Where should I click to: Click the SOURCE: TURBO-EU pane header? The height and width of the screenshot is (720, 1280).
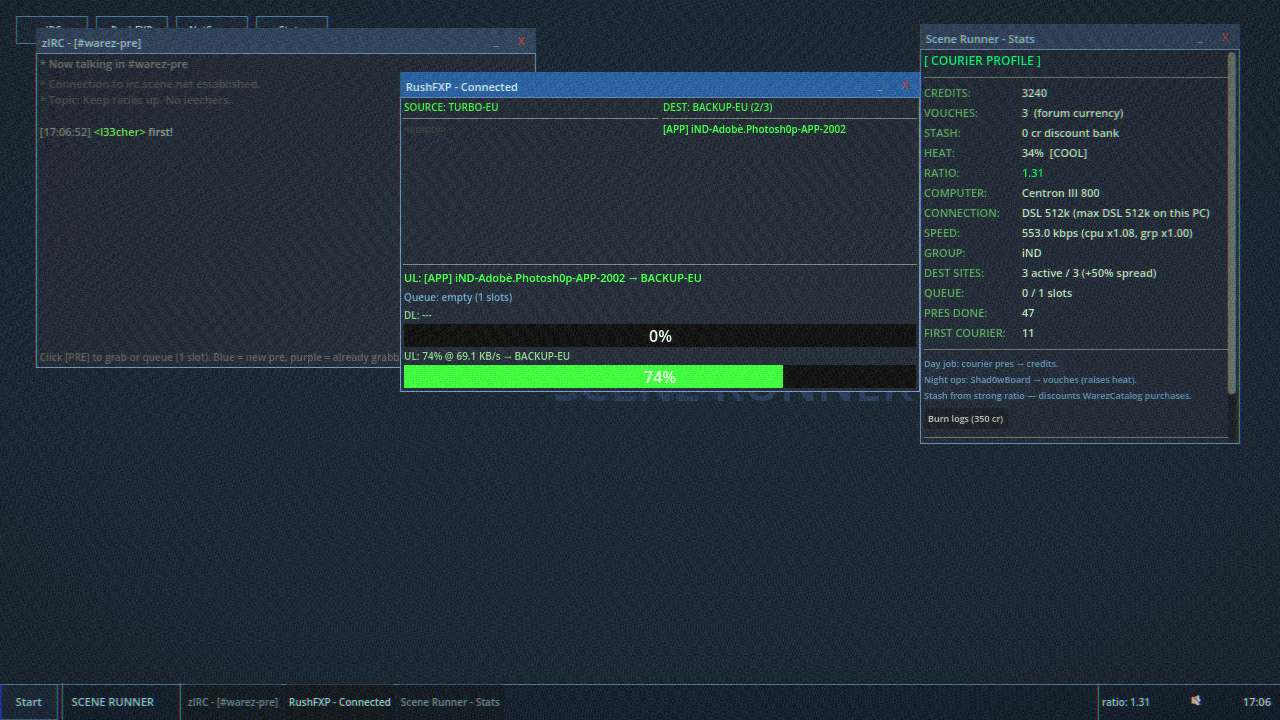[451, 107]
